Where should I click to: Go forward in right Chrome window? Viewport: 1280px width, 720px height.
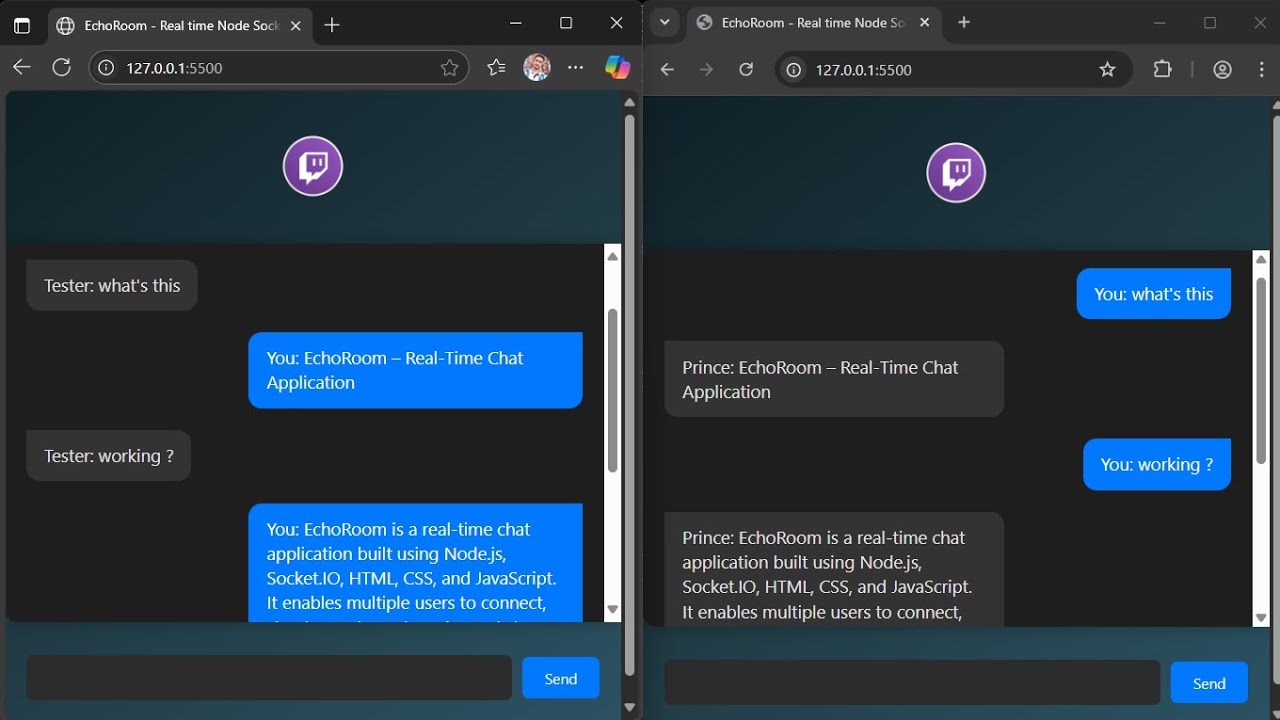pyautogui.click(x=706, y=69)
